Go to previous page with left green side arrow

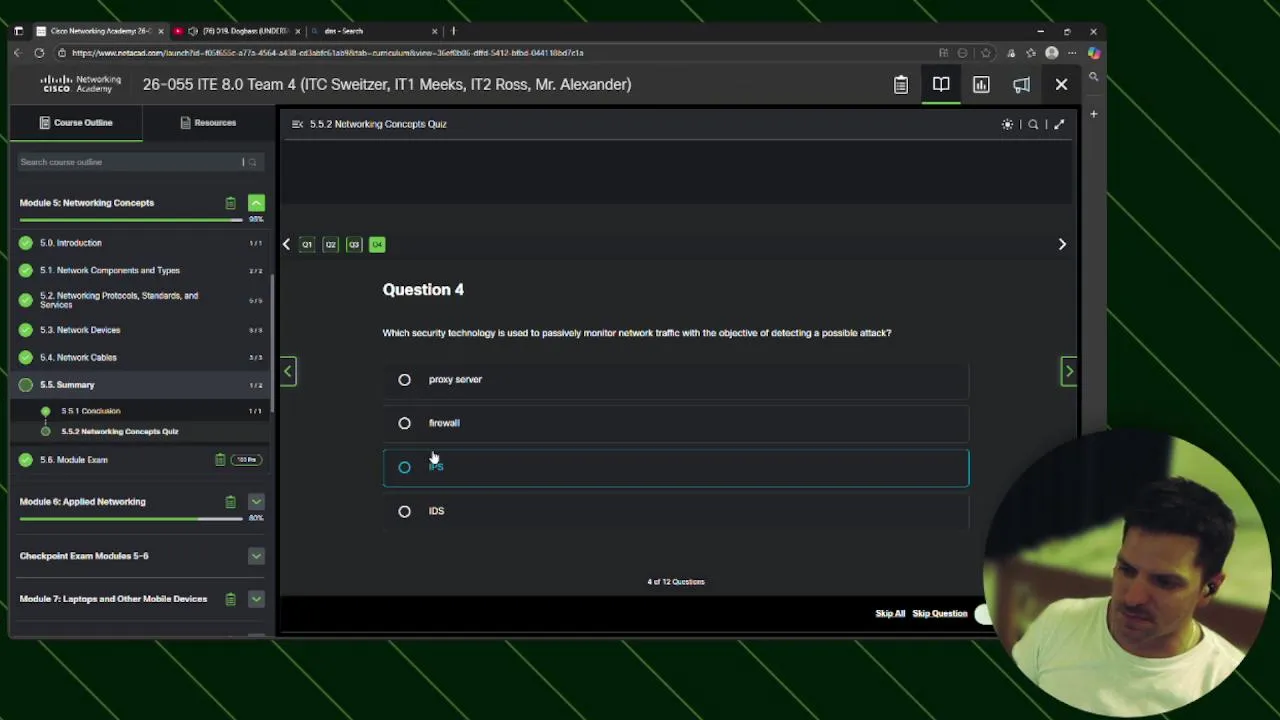pos(288,372)
